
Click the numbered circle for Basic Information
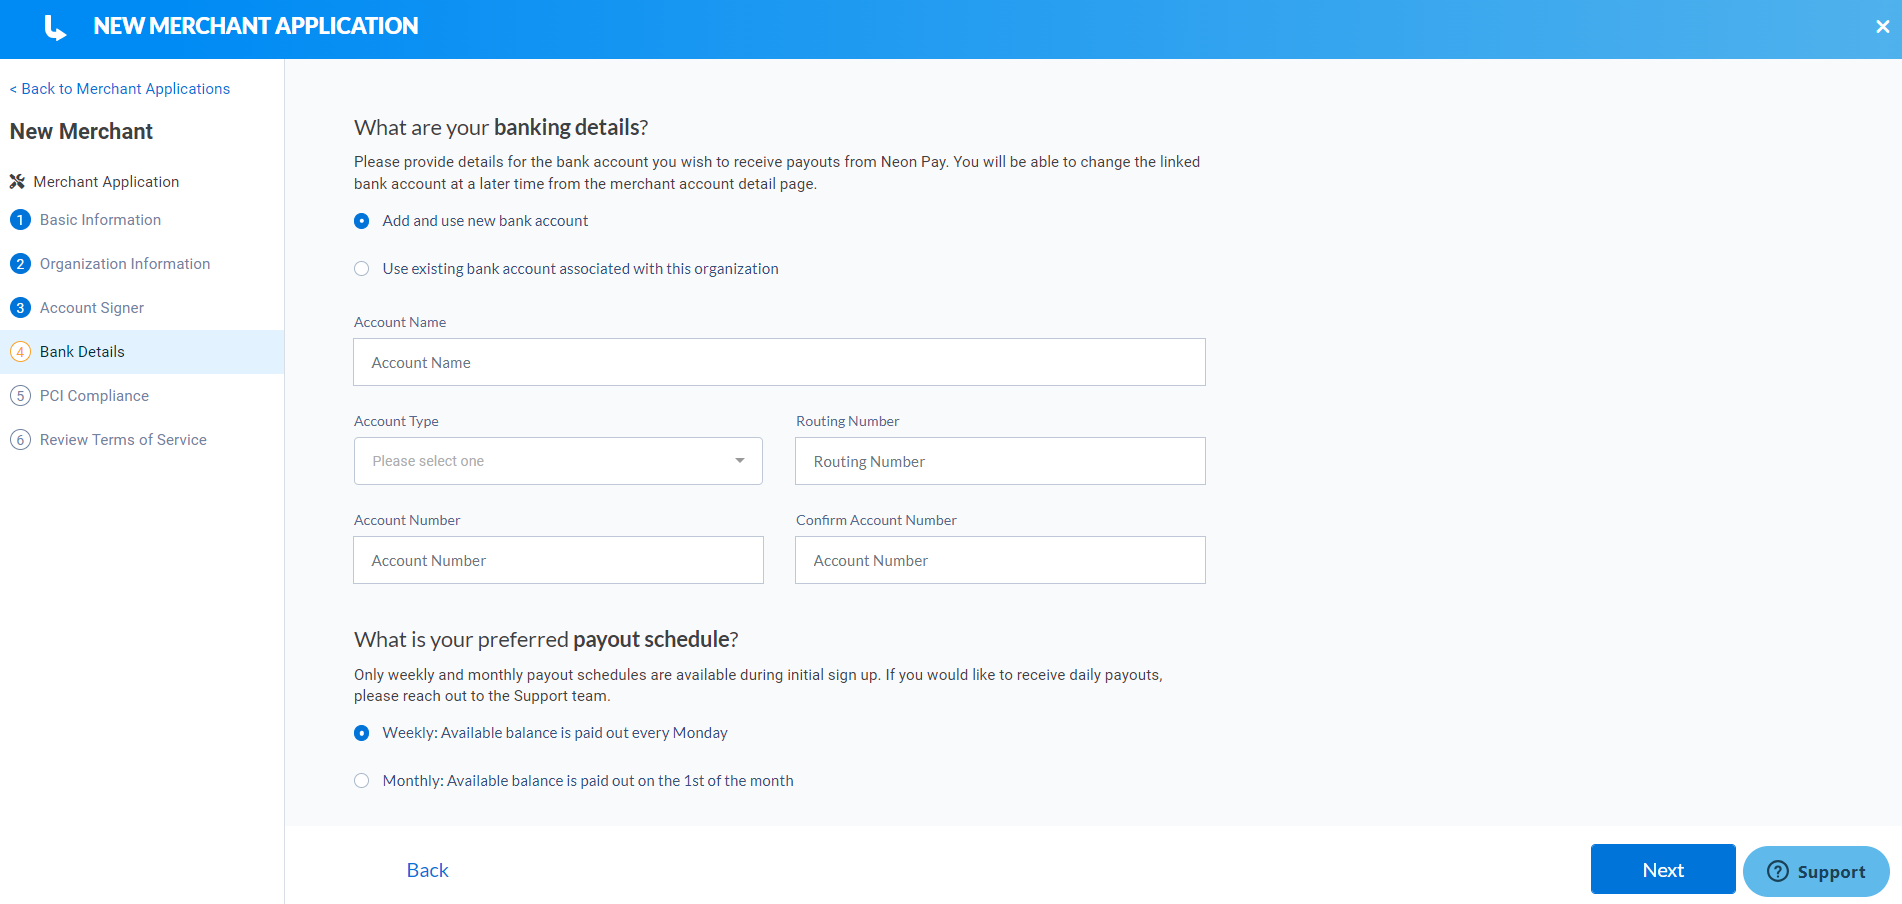click(x=20, y=219)
